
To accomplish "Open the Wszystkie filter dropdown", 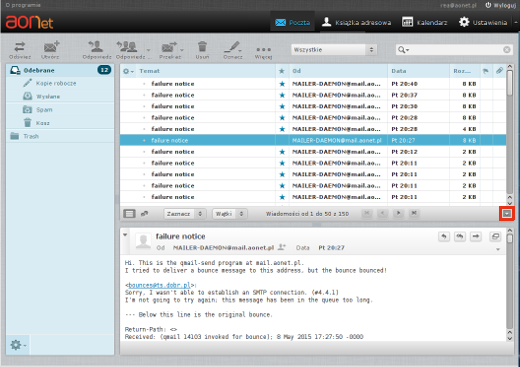I will click(x=334, y=50).
